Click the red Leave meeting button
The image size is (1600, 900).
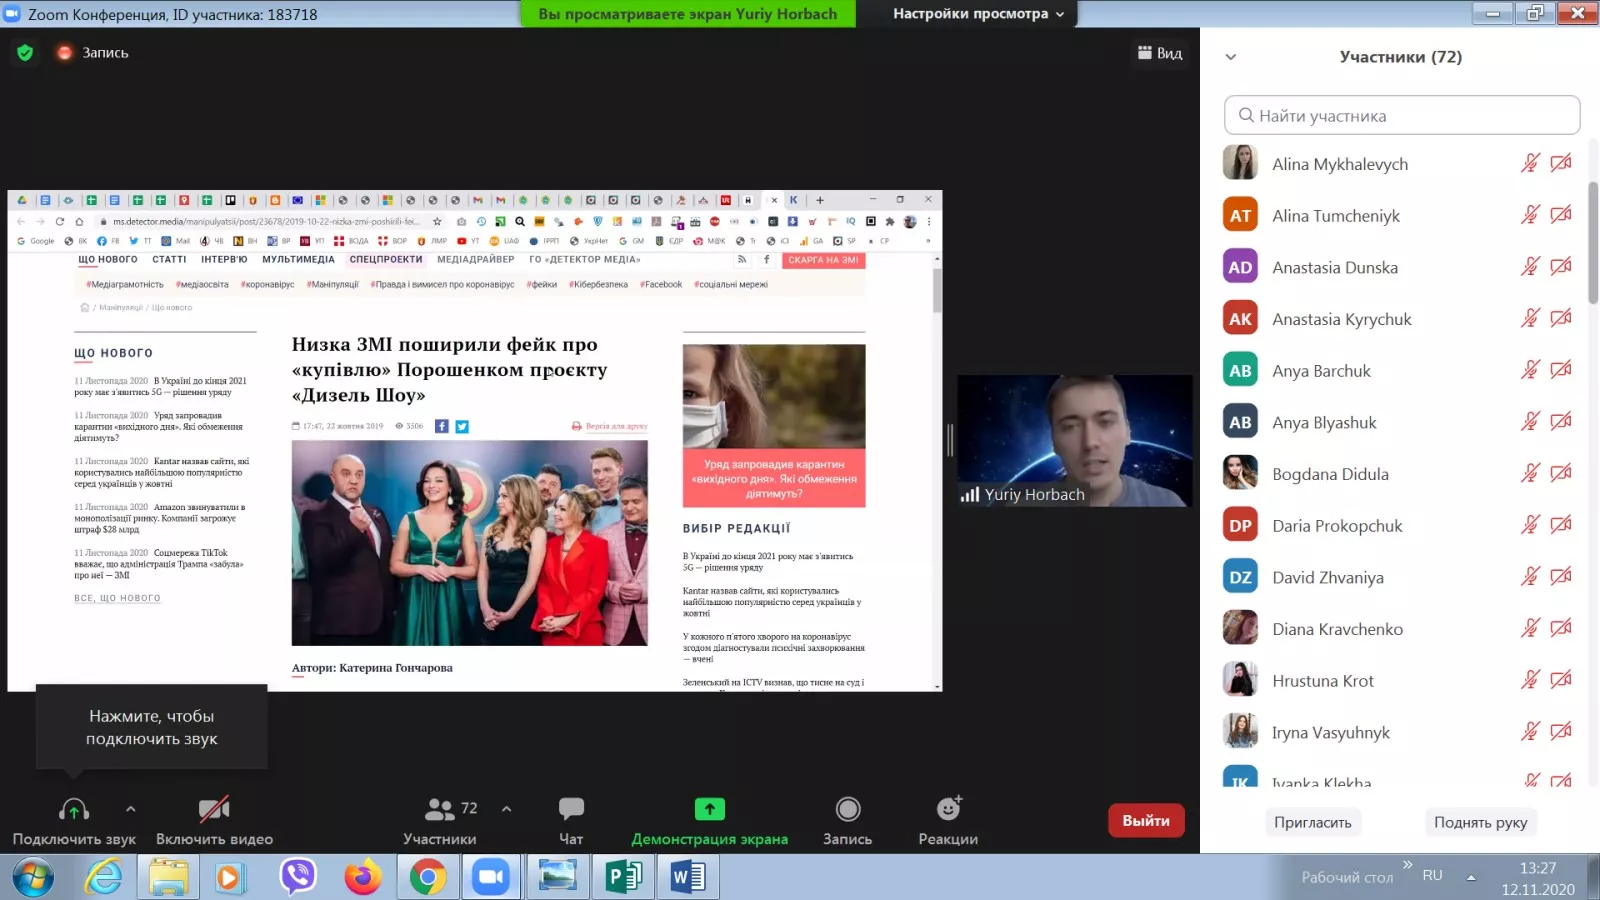(1146, 821)
